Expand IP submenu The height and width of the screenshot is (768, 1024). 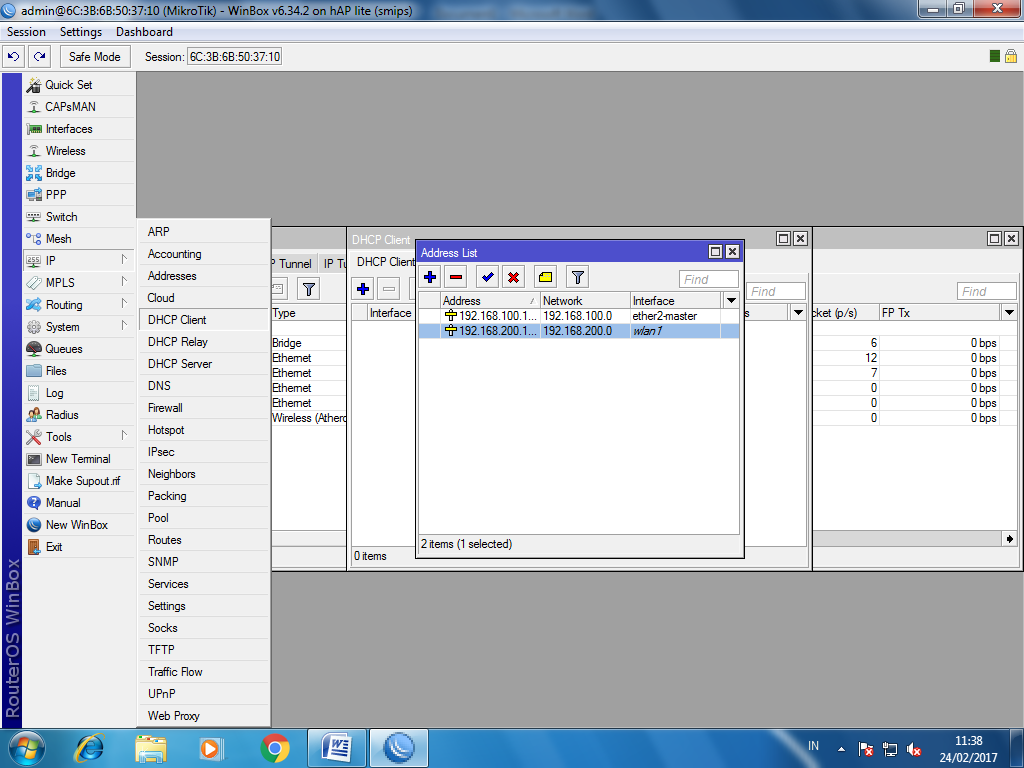(78, 261)
